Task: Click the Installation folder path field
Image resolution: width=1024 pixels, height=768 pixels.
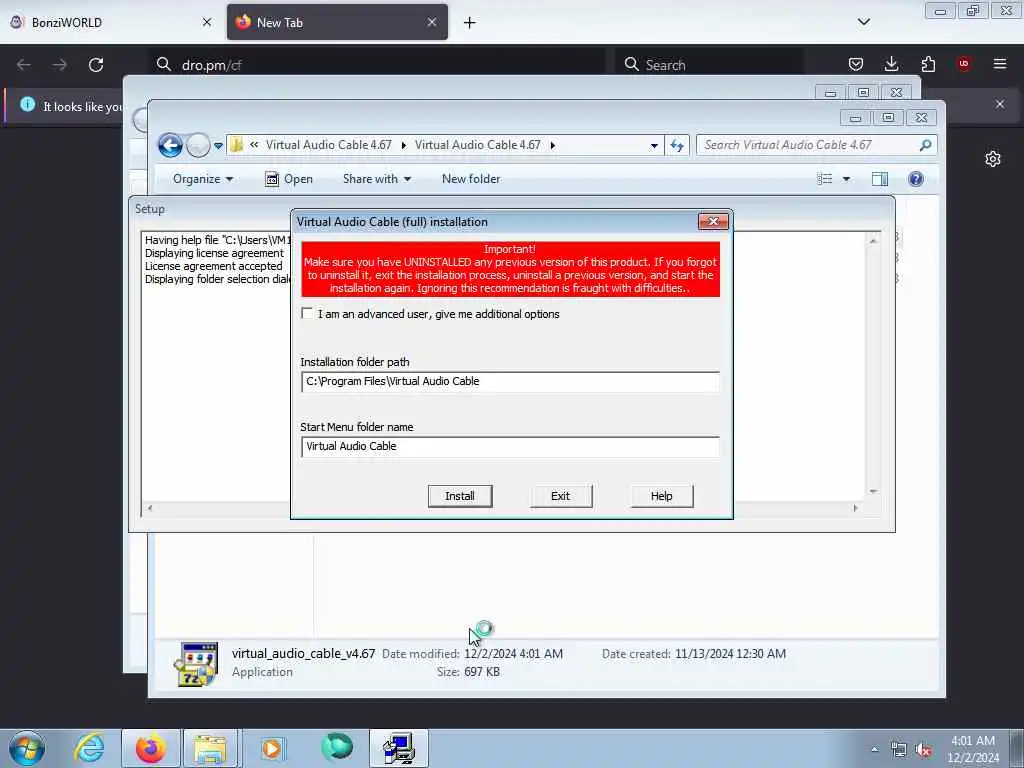Action: (x=510, y=381)
